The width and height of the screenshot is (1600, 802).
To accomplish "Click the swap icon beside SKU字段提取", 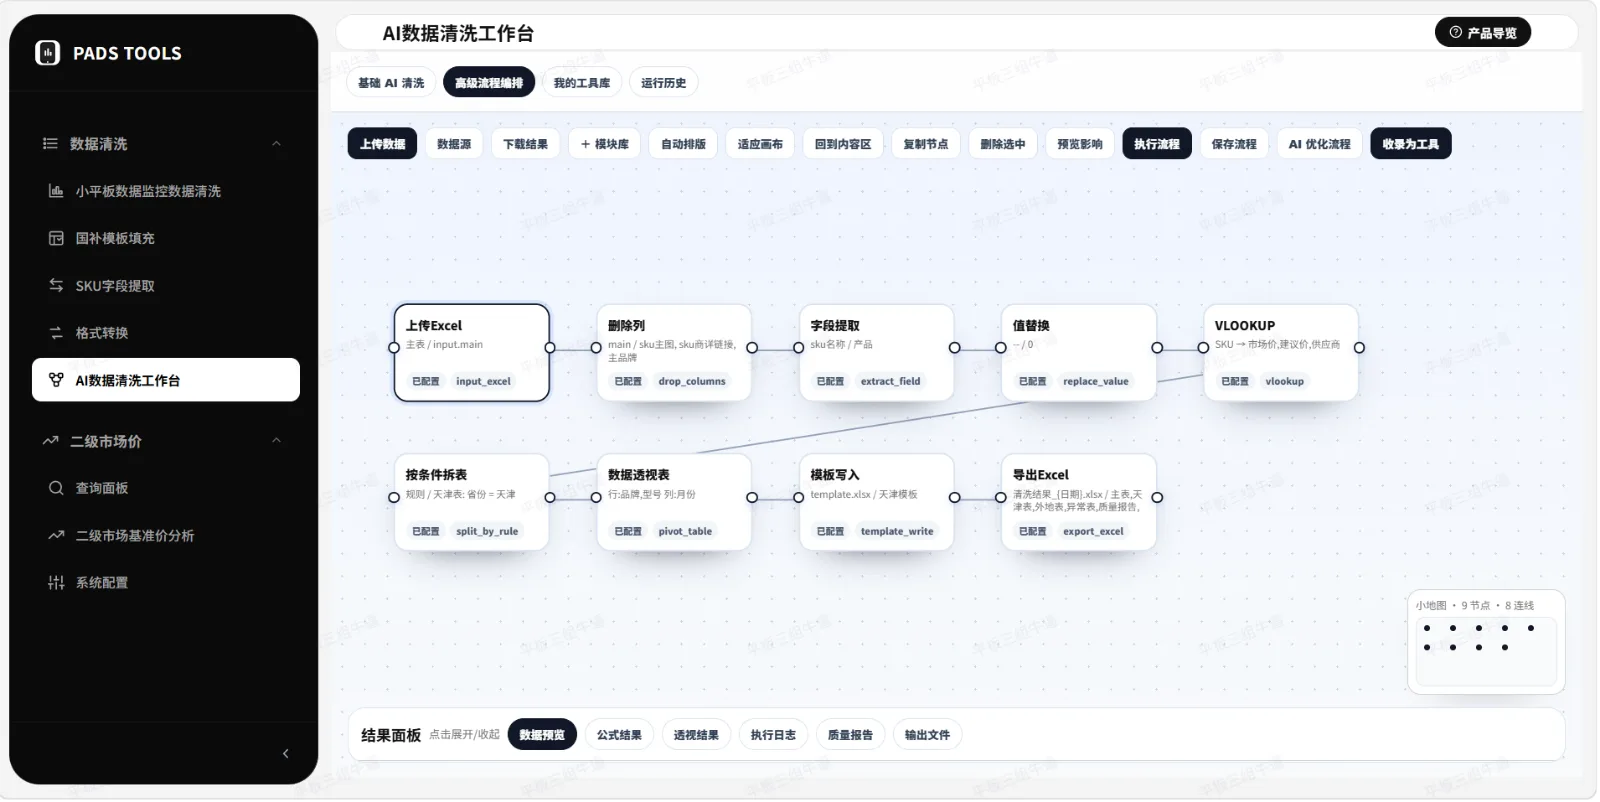I will (x=56, y=286).
